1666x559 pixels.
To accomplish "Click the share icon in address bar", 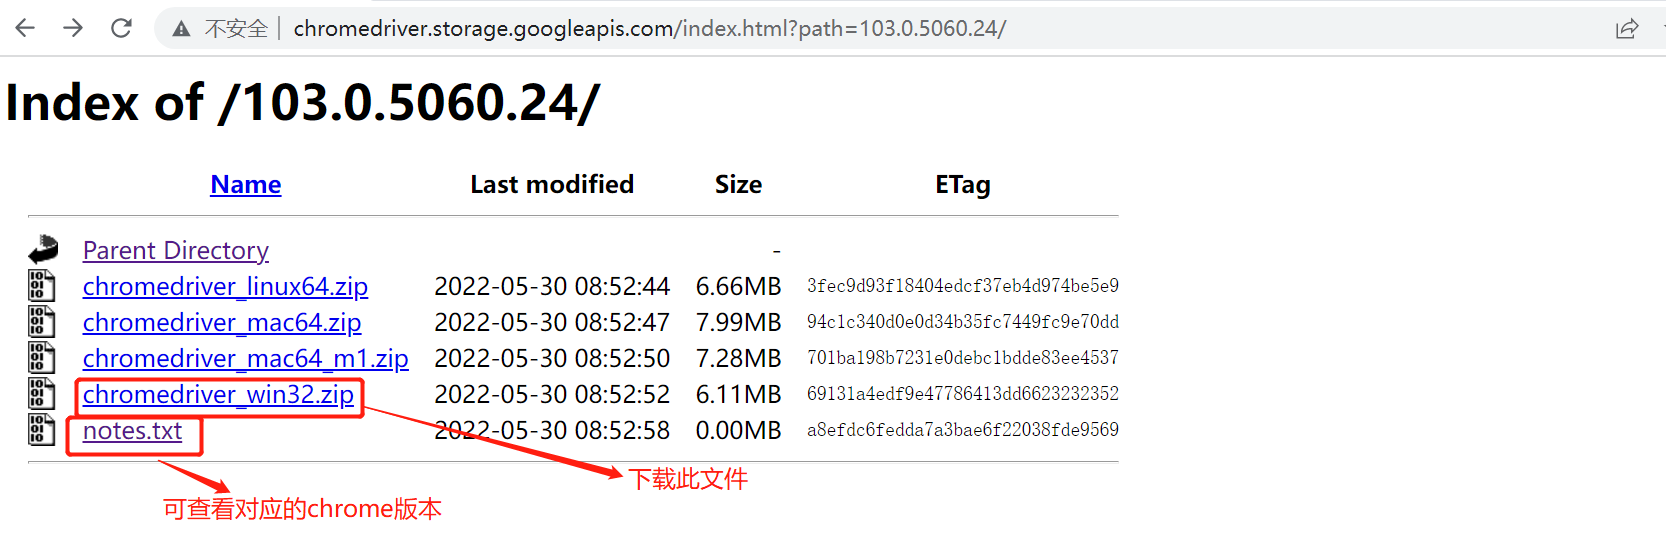I will tap(1627, 29).
